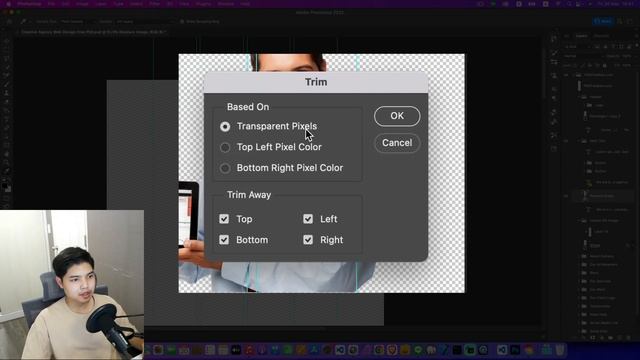Choose Top Left Pixel Color option
The width and height of the screenshot is (640, 360).
225,147
